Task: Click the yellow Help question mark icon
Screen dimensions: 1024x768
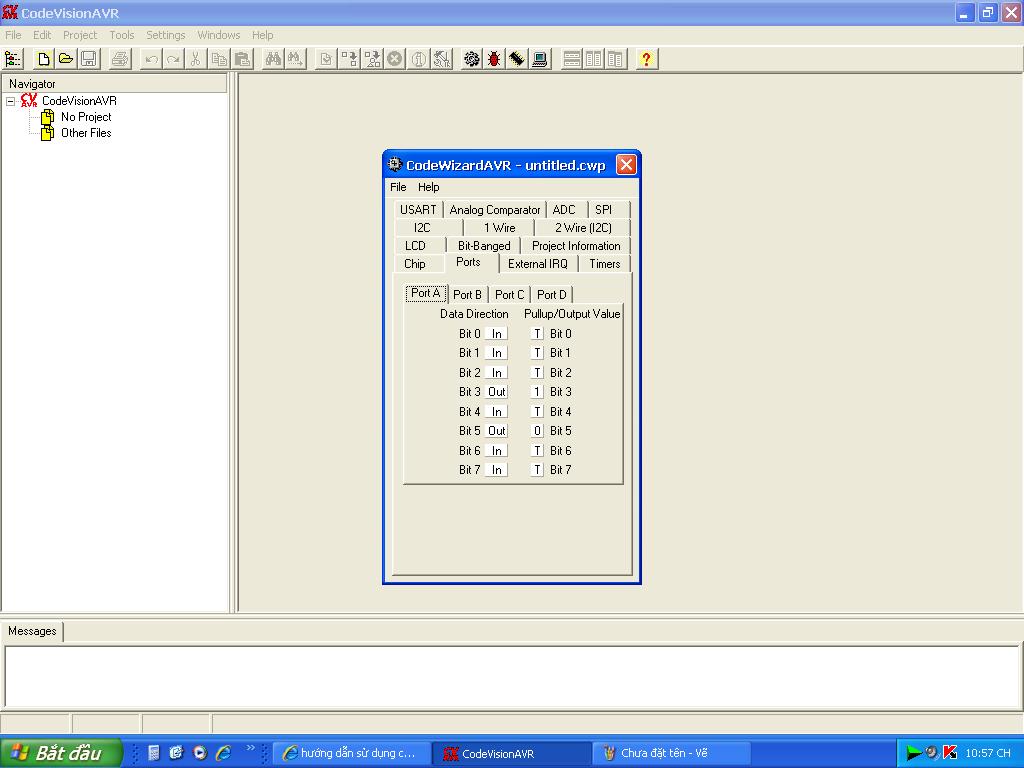Action: coord(647,59)
